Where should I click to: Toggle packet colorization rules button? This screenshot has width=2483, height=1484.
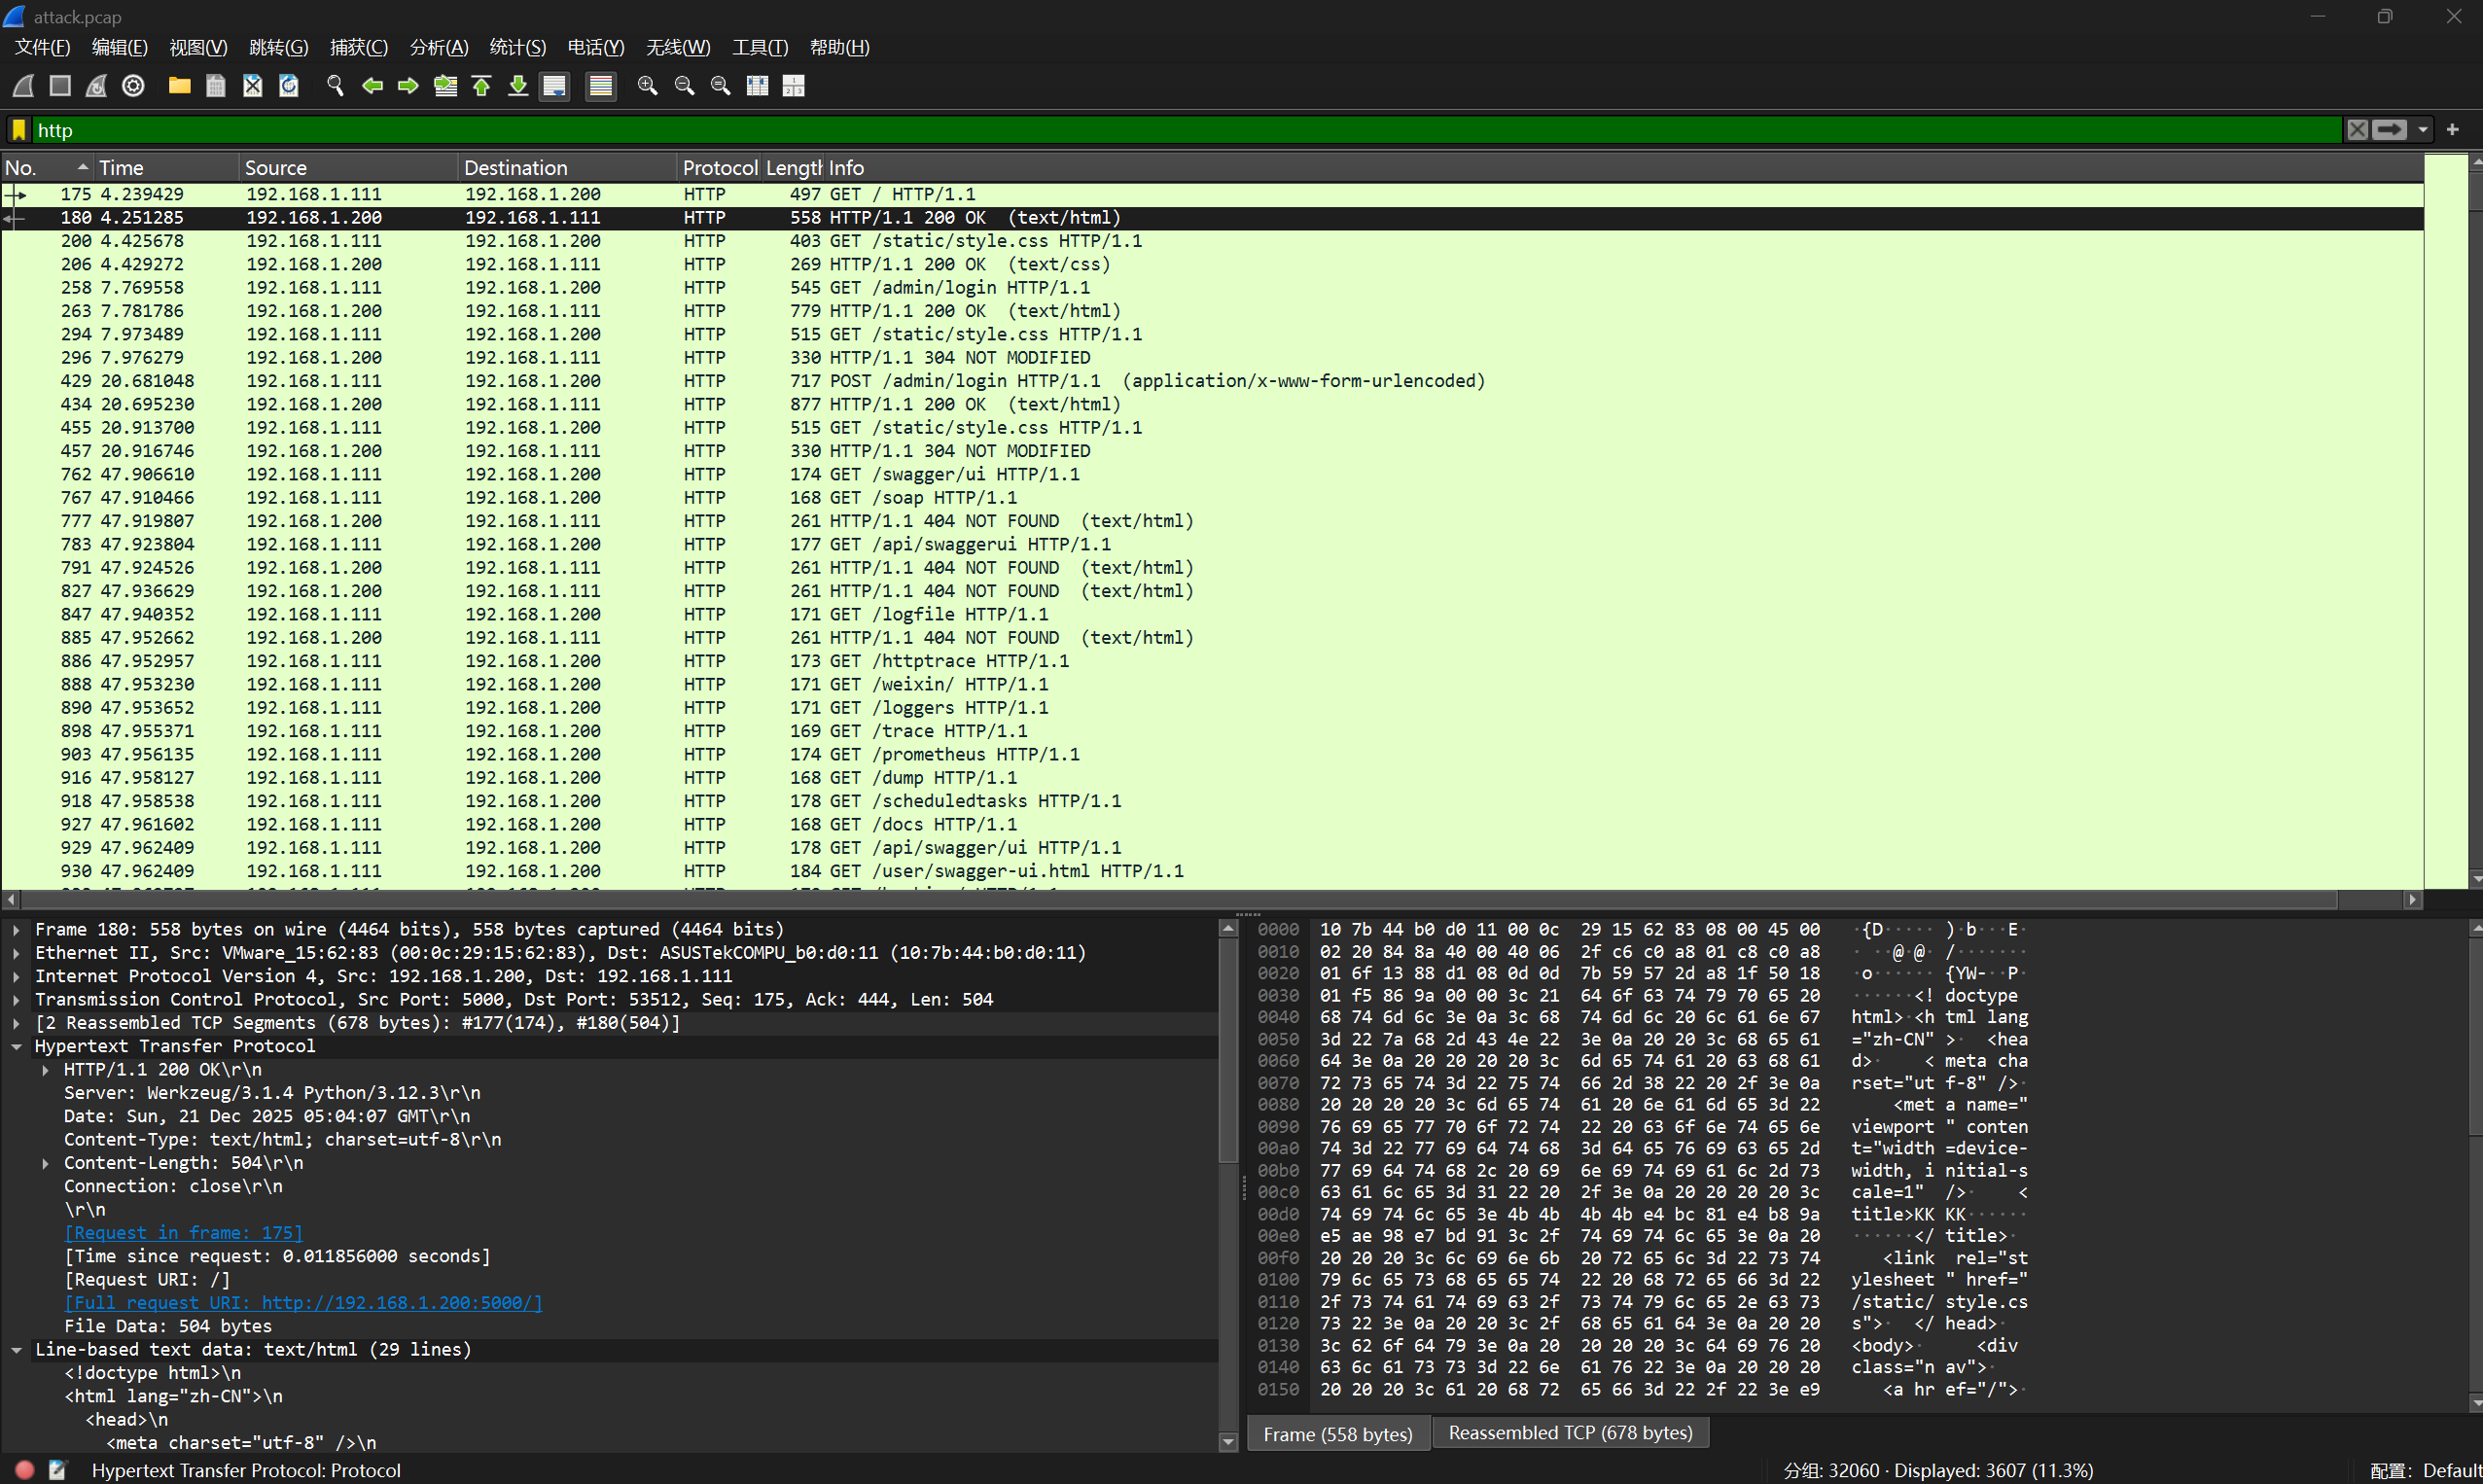point(601,86)
